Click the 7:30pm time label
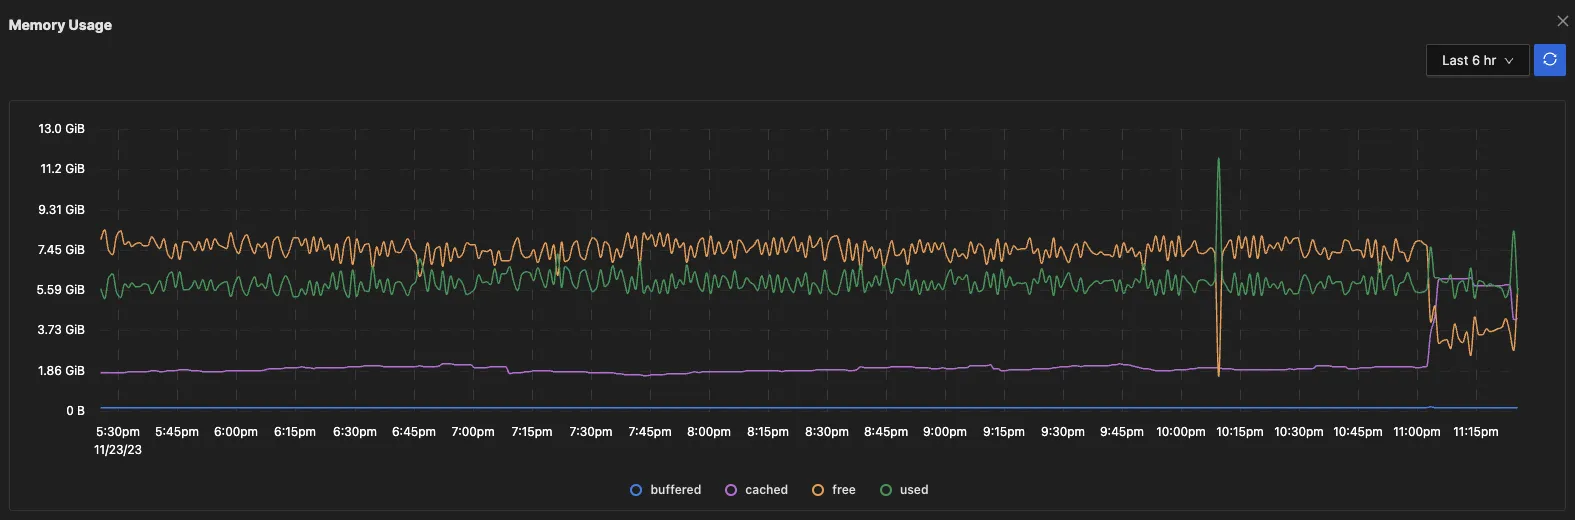1575x520 pixels. (x=591, y=432)
